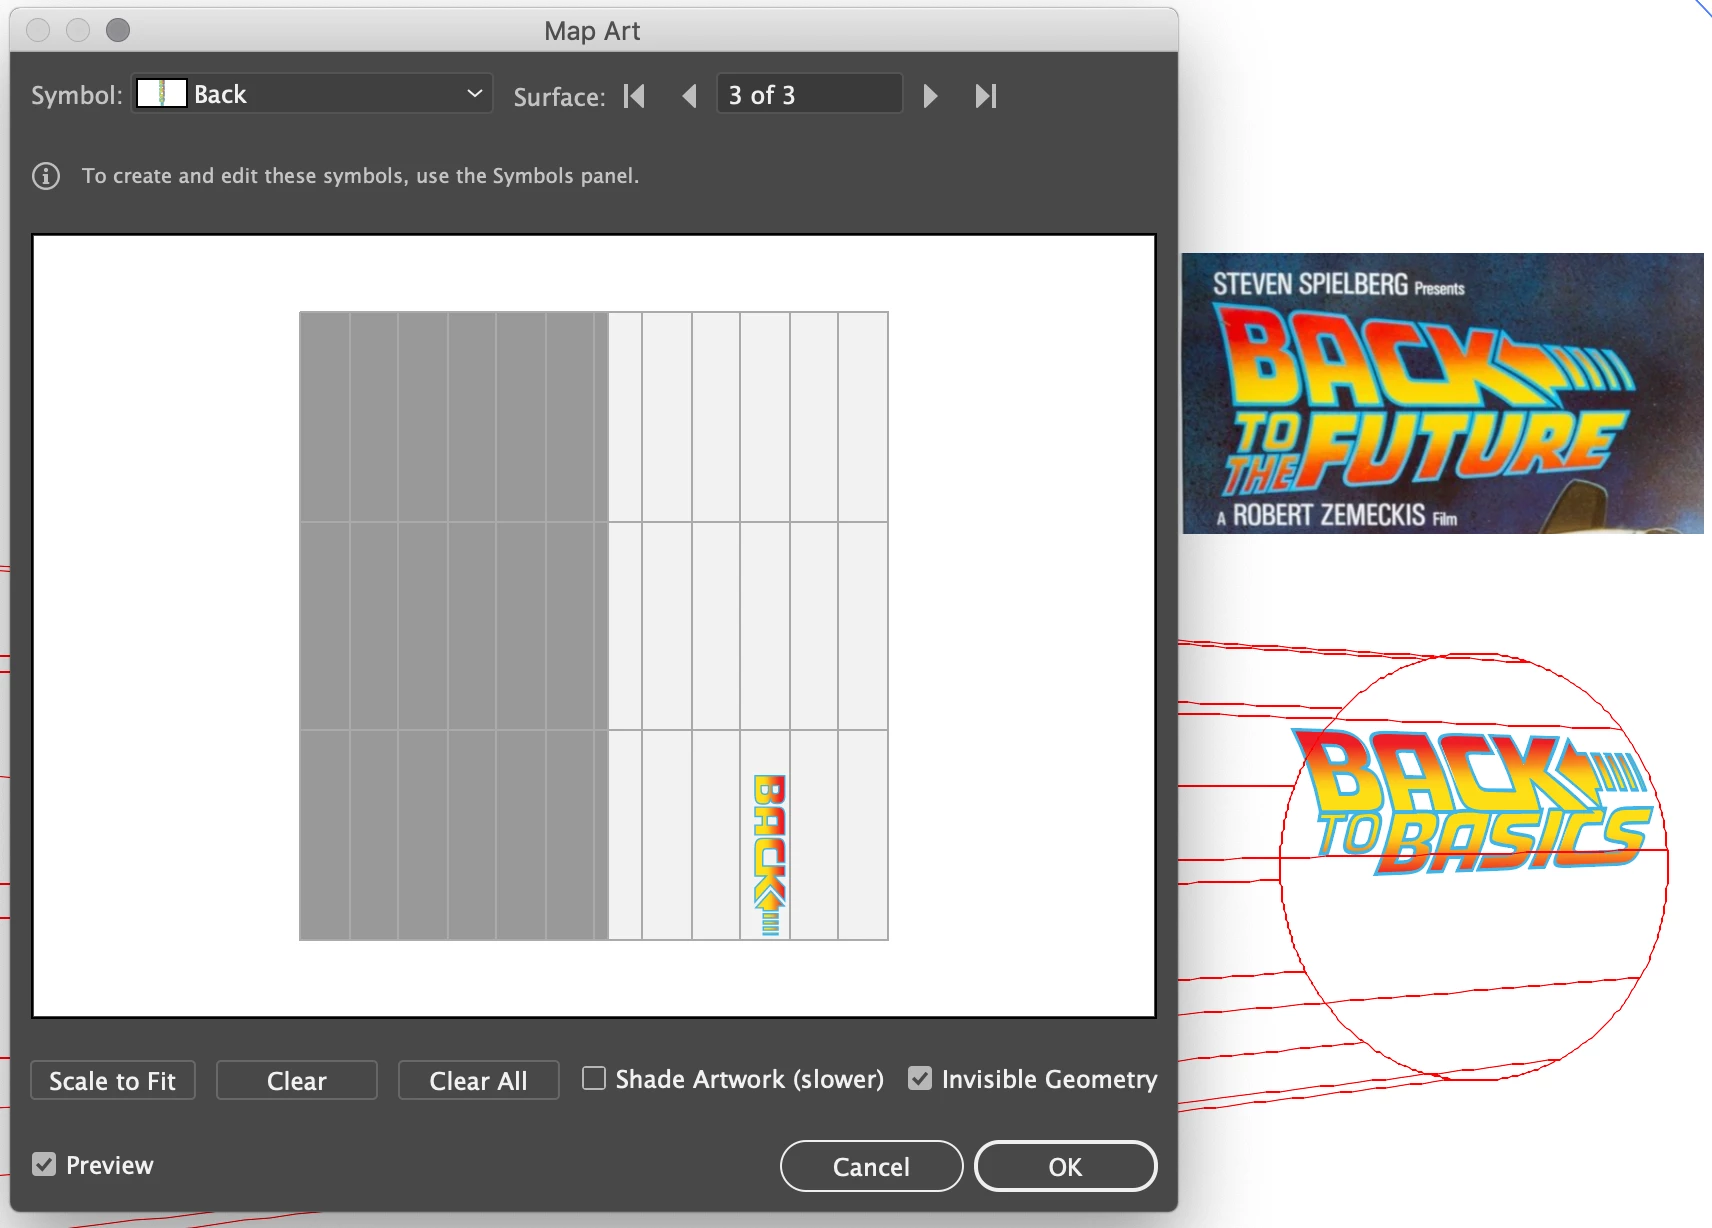Jump to the last surface
The width and height of the screenshot is (1712, 1228).
[x=986, y=96]
